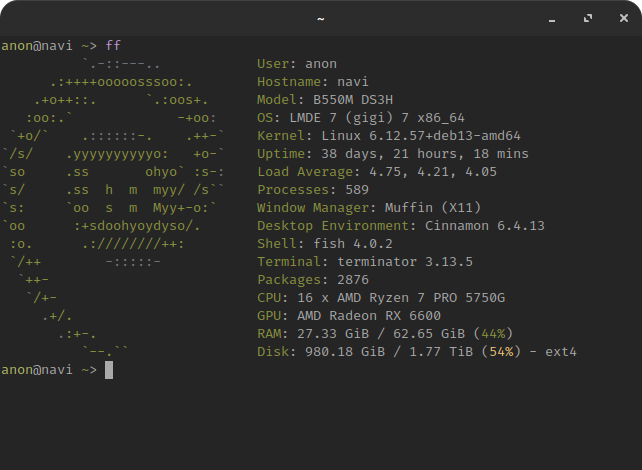642x470 pixels.
Task: Click the Disk usage ext4 line
Action: tap(417, 352)
